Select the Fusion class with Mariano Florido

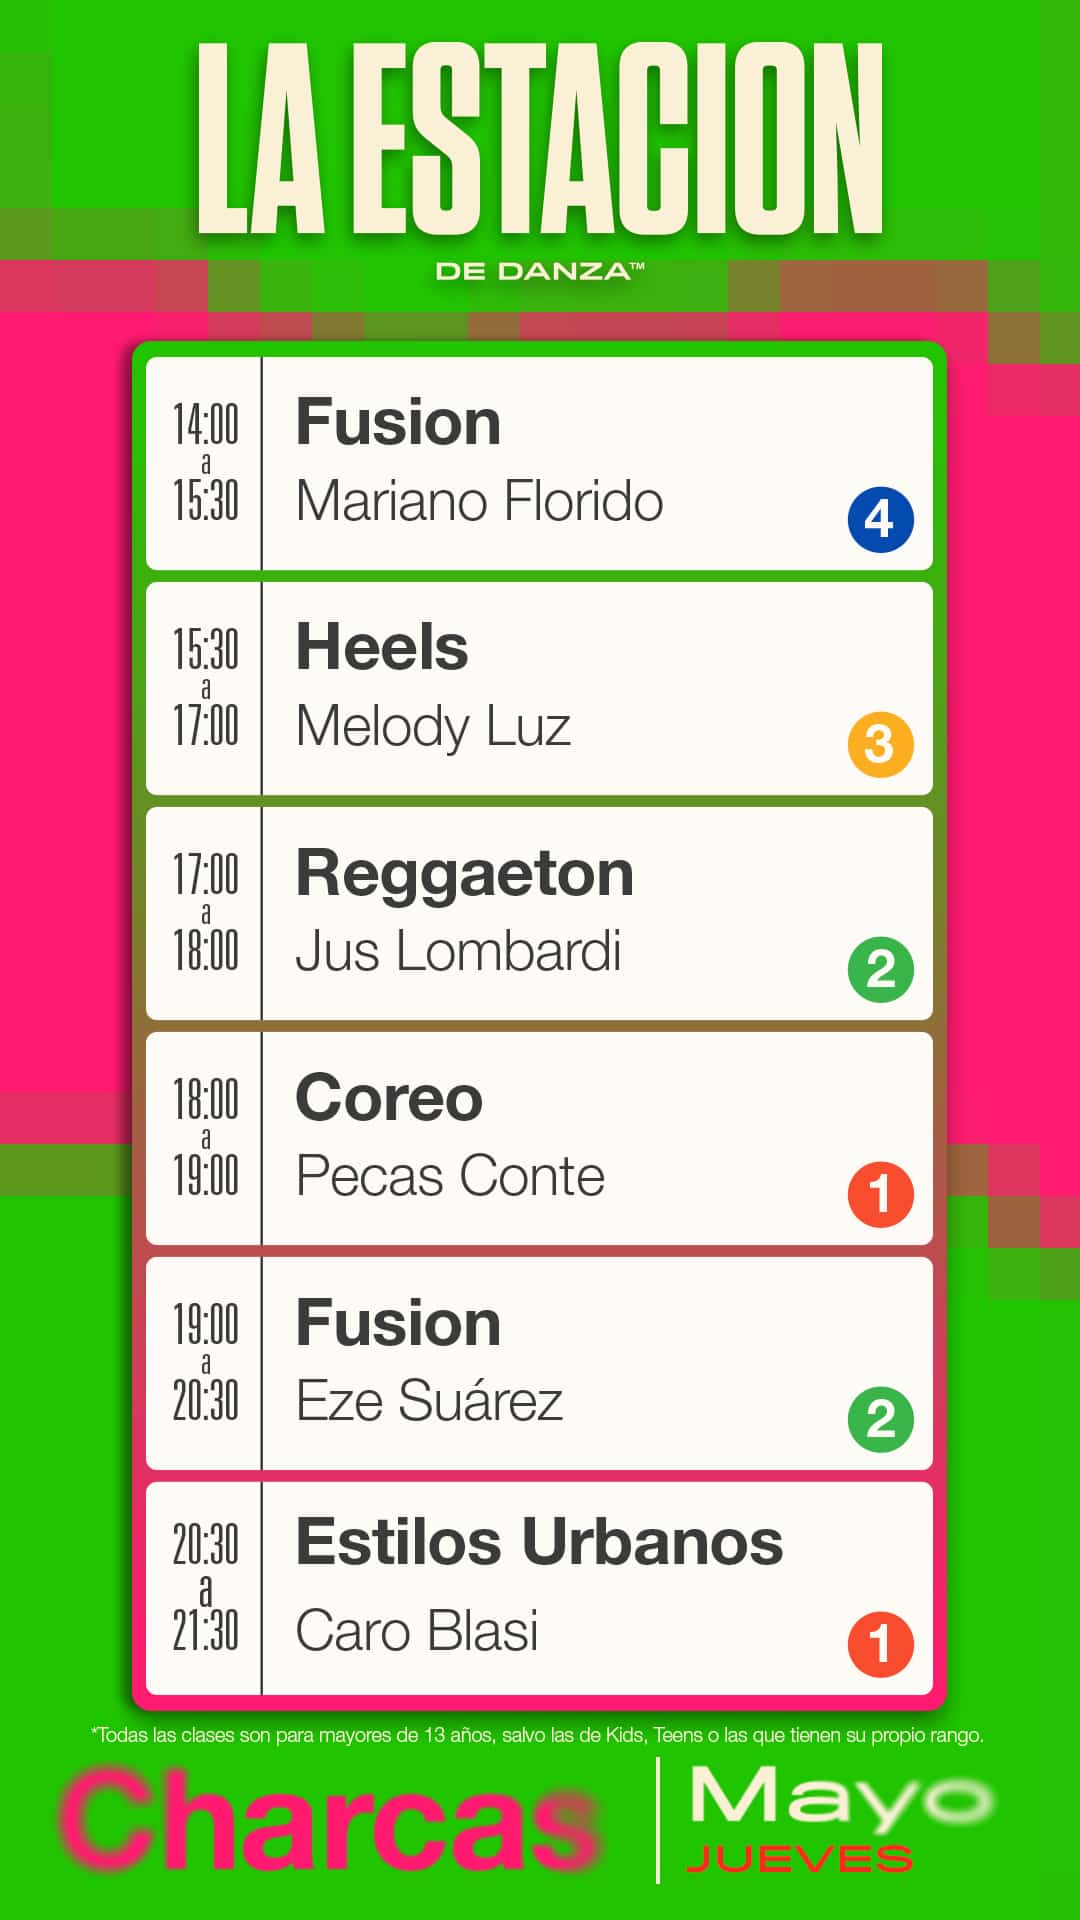[398, 422]
